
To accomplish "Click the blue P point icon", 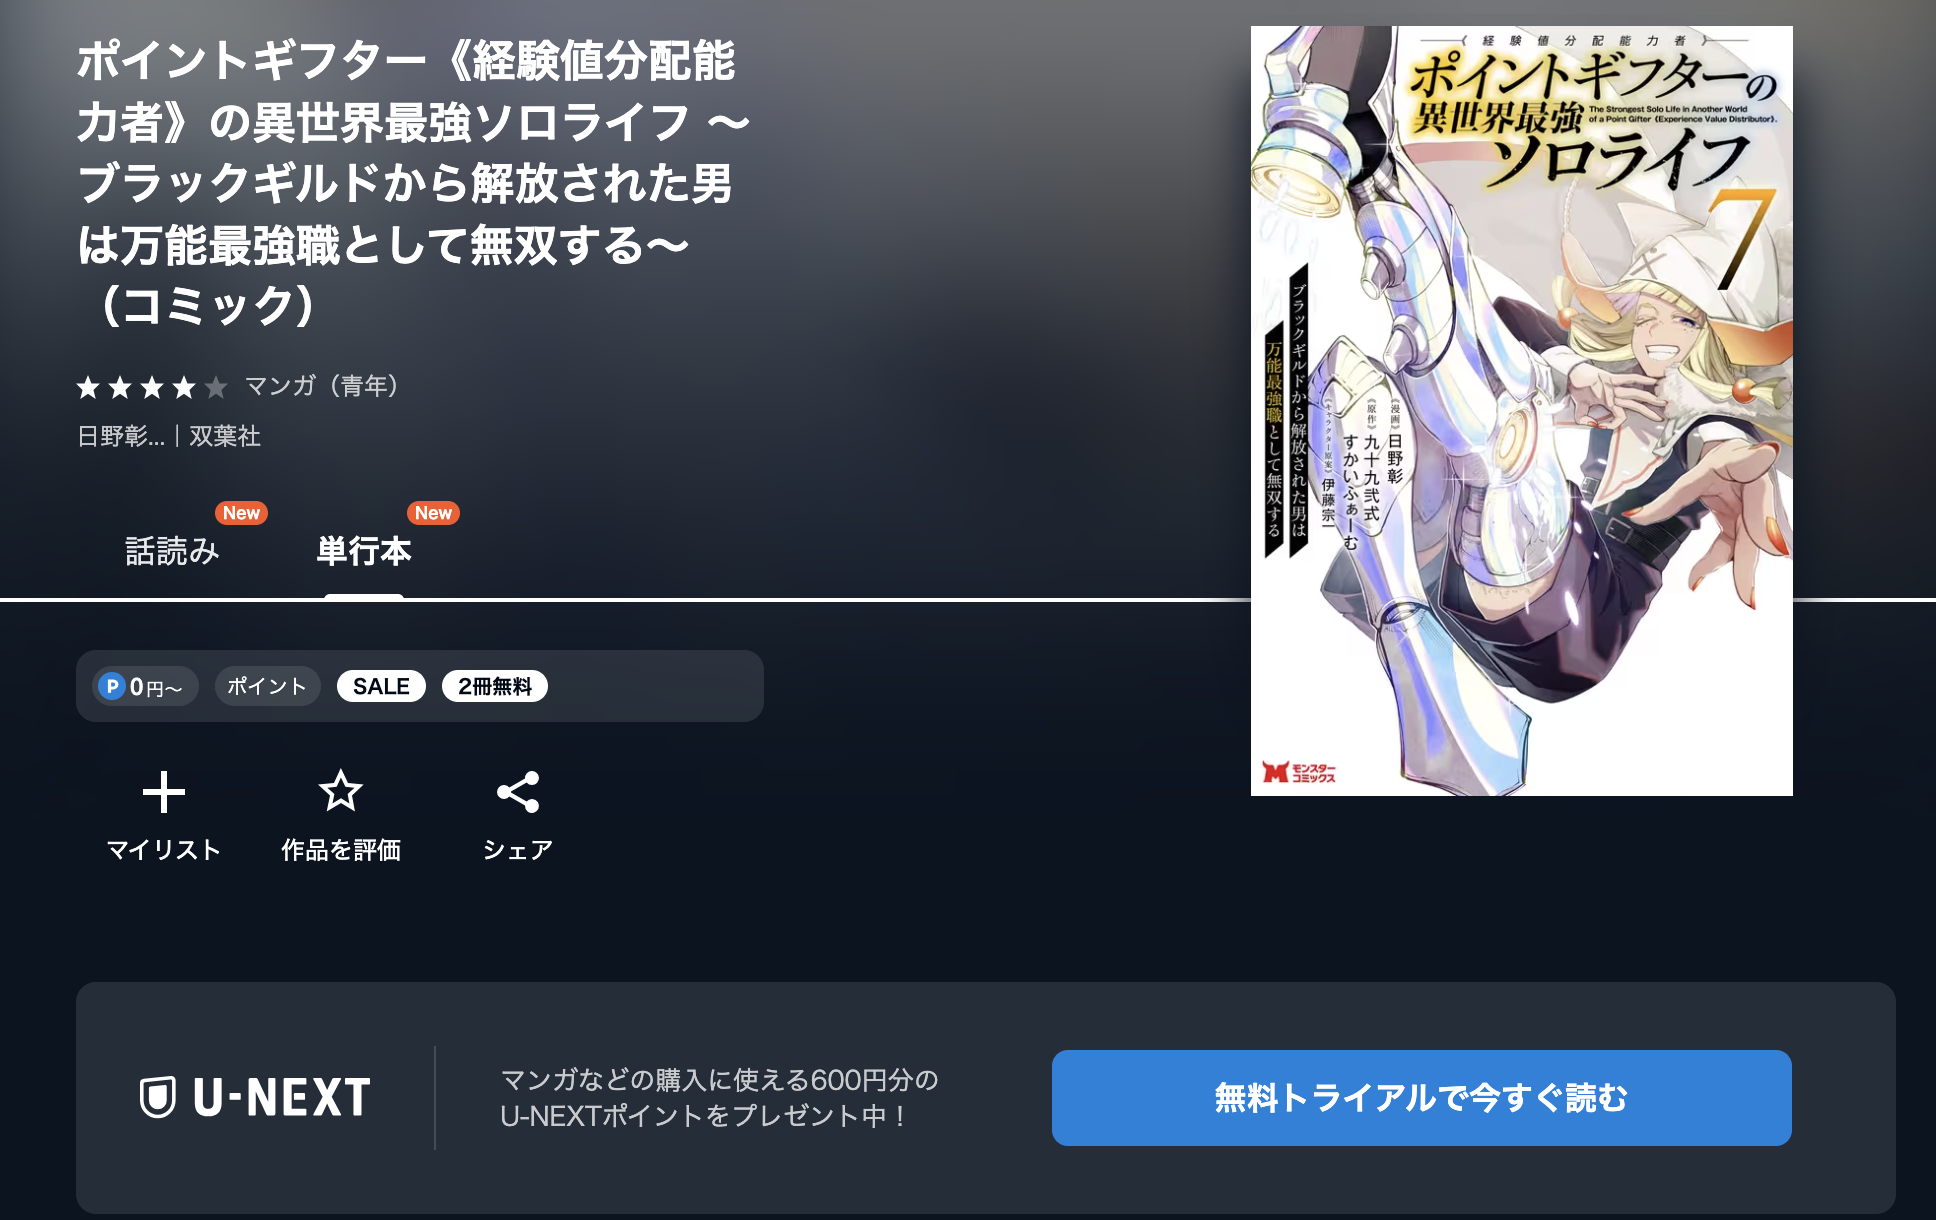I will click(112, 686).
